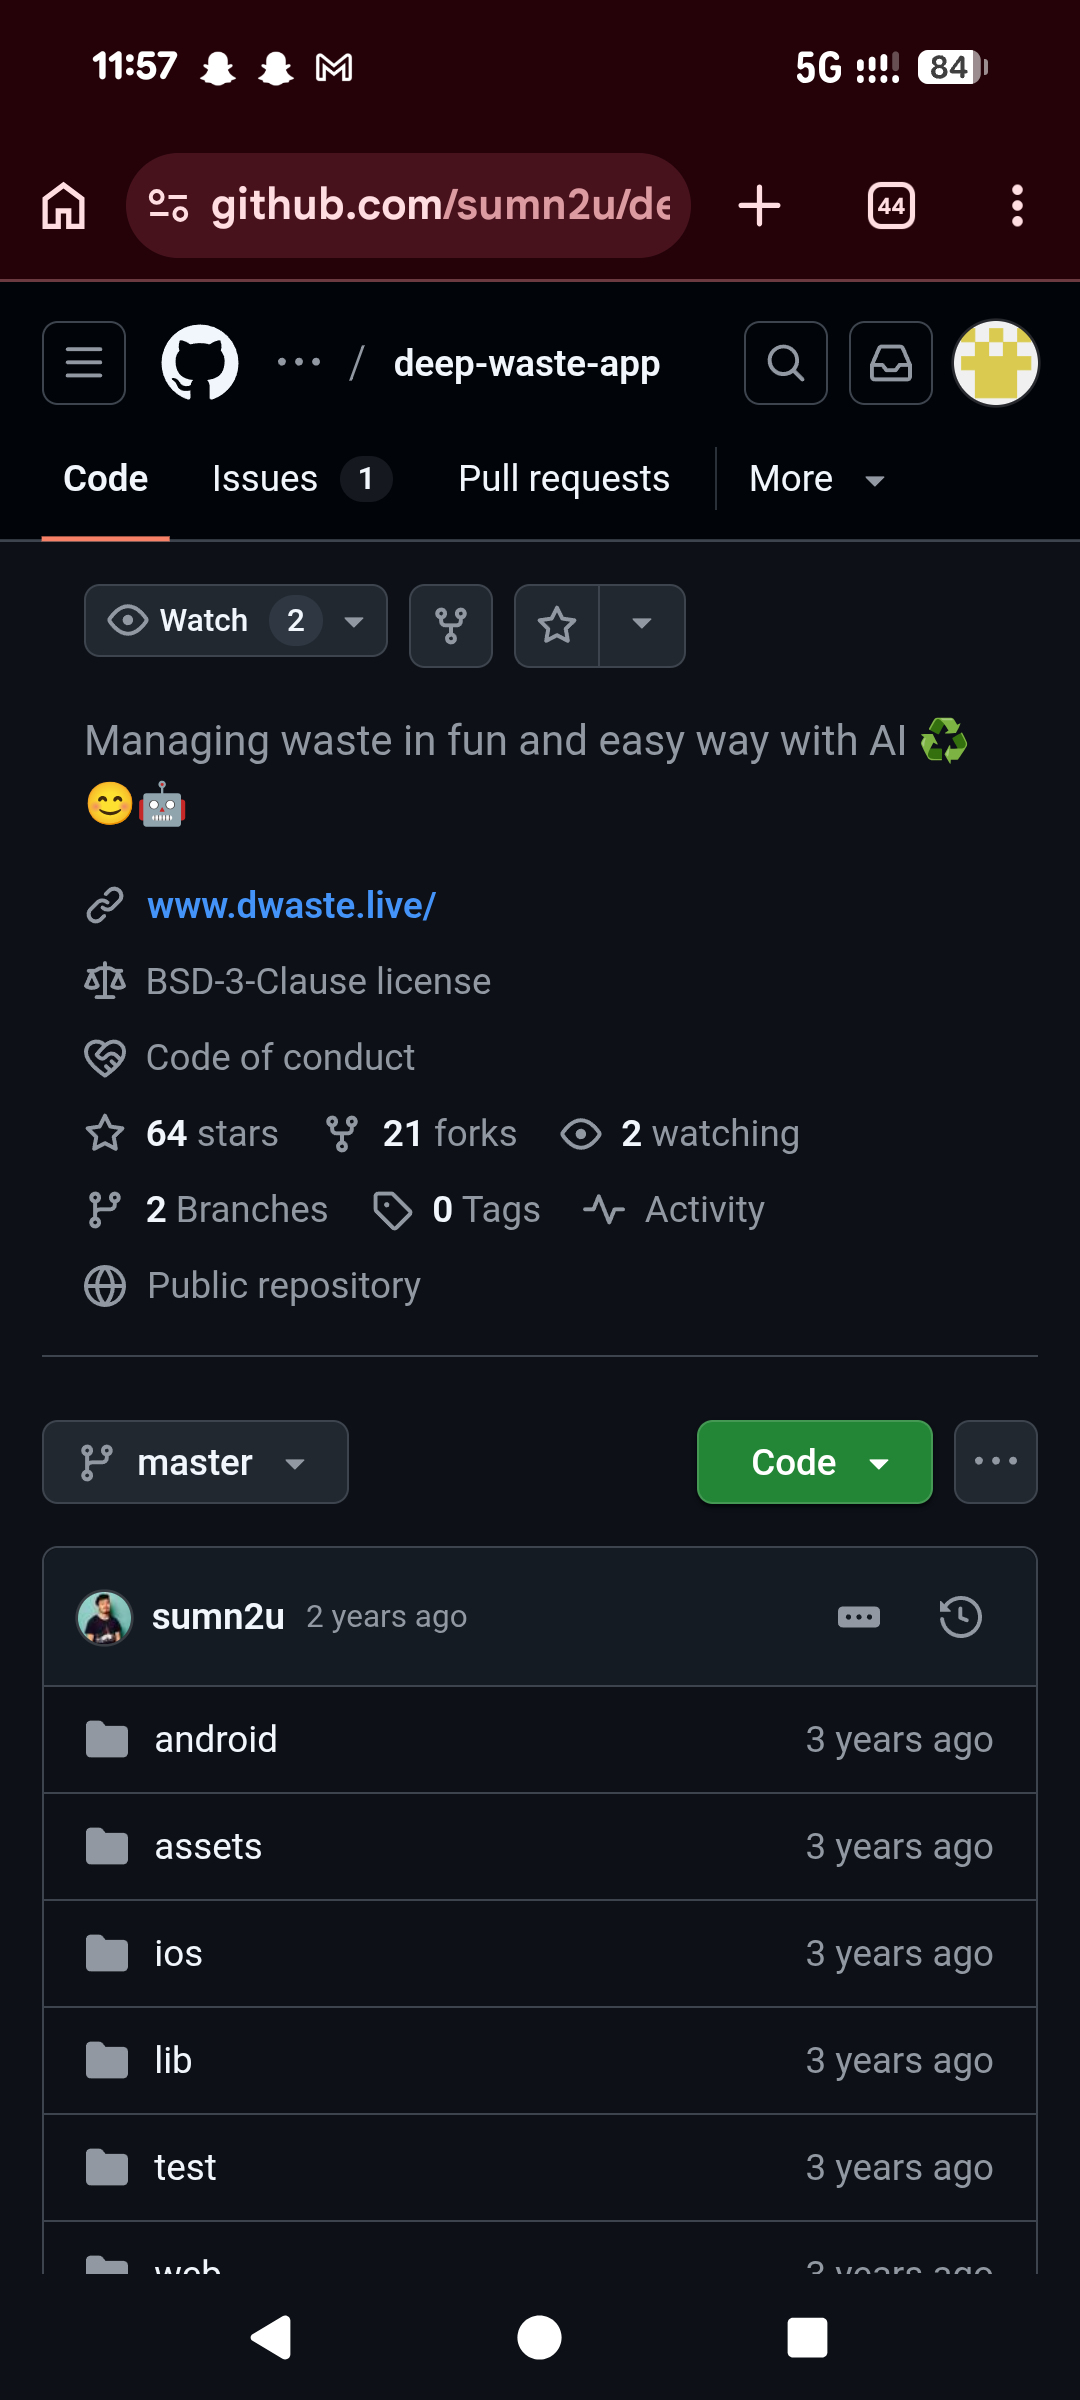Open the master branch selector dropdown
This screenshot has width=1080, height=2400.
tap(195, 1462)
